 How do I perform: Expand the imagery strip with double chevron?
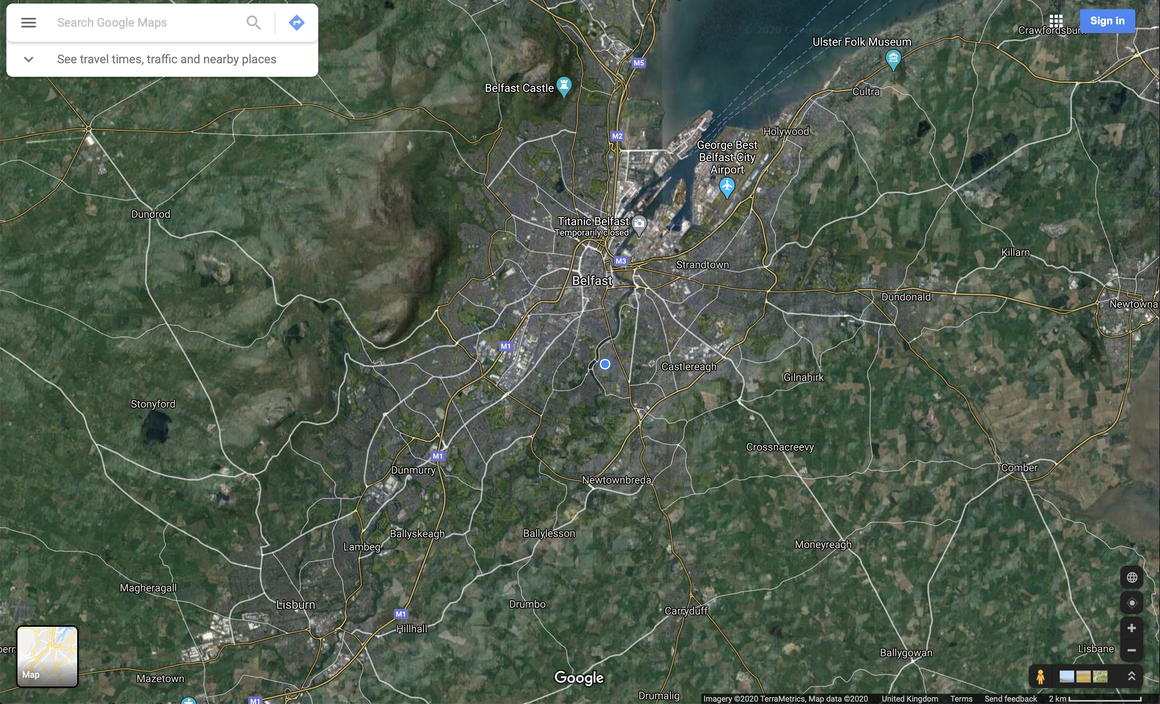[1132, 677]
